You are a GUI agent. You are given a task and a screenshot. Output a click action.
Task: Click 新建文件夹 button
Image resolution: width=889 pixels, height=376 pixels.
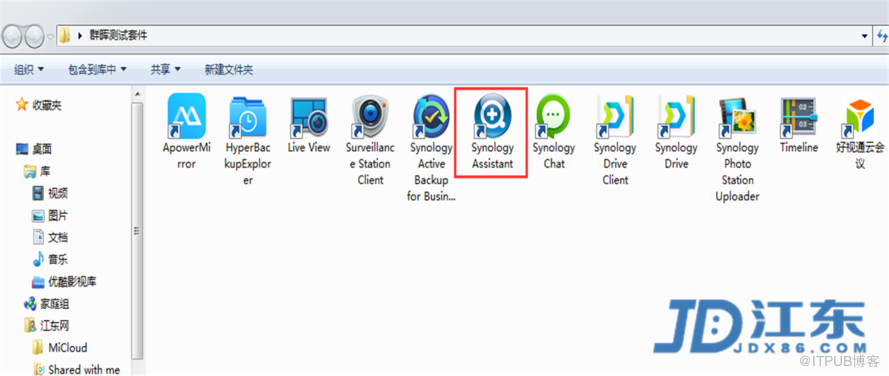pyautogui.click(x=228, y=70)
